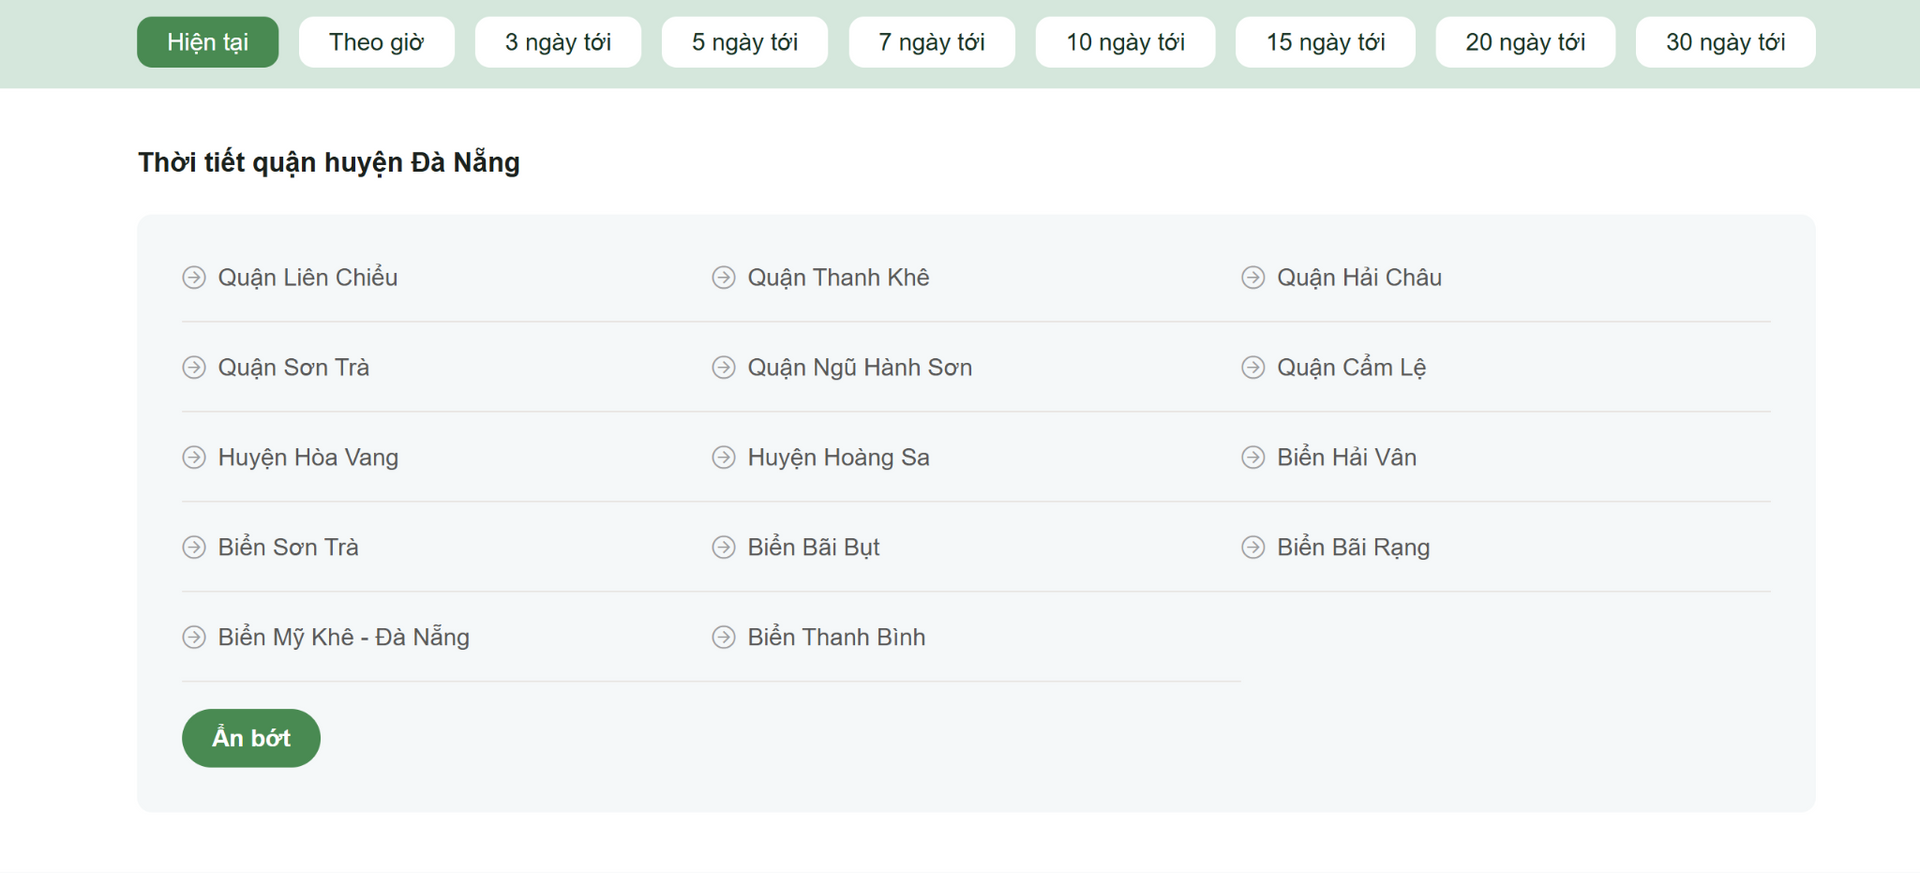The height and width of the screenshot is (873, 1920).
Task: Open the Quận Ngũ Hành Sơn weather link
Action: click(860, 367)
